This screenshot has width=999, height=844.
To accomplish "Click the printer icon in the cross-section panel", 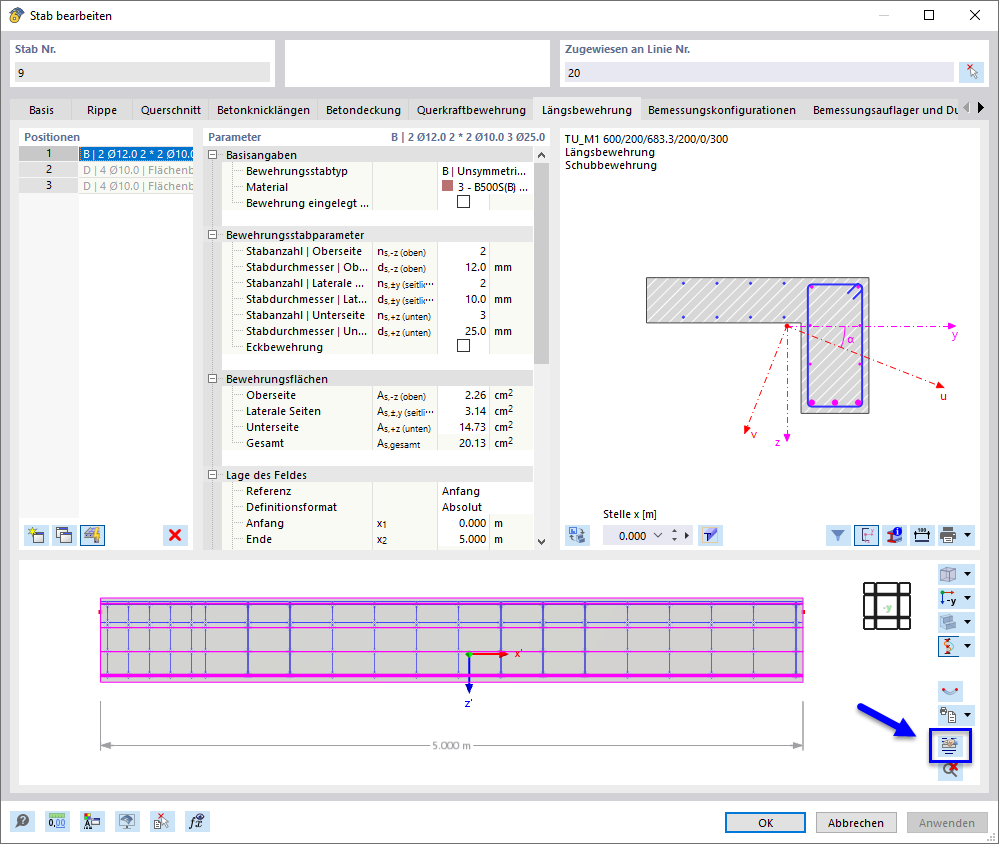I will coord(948,535).
